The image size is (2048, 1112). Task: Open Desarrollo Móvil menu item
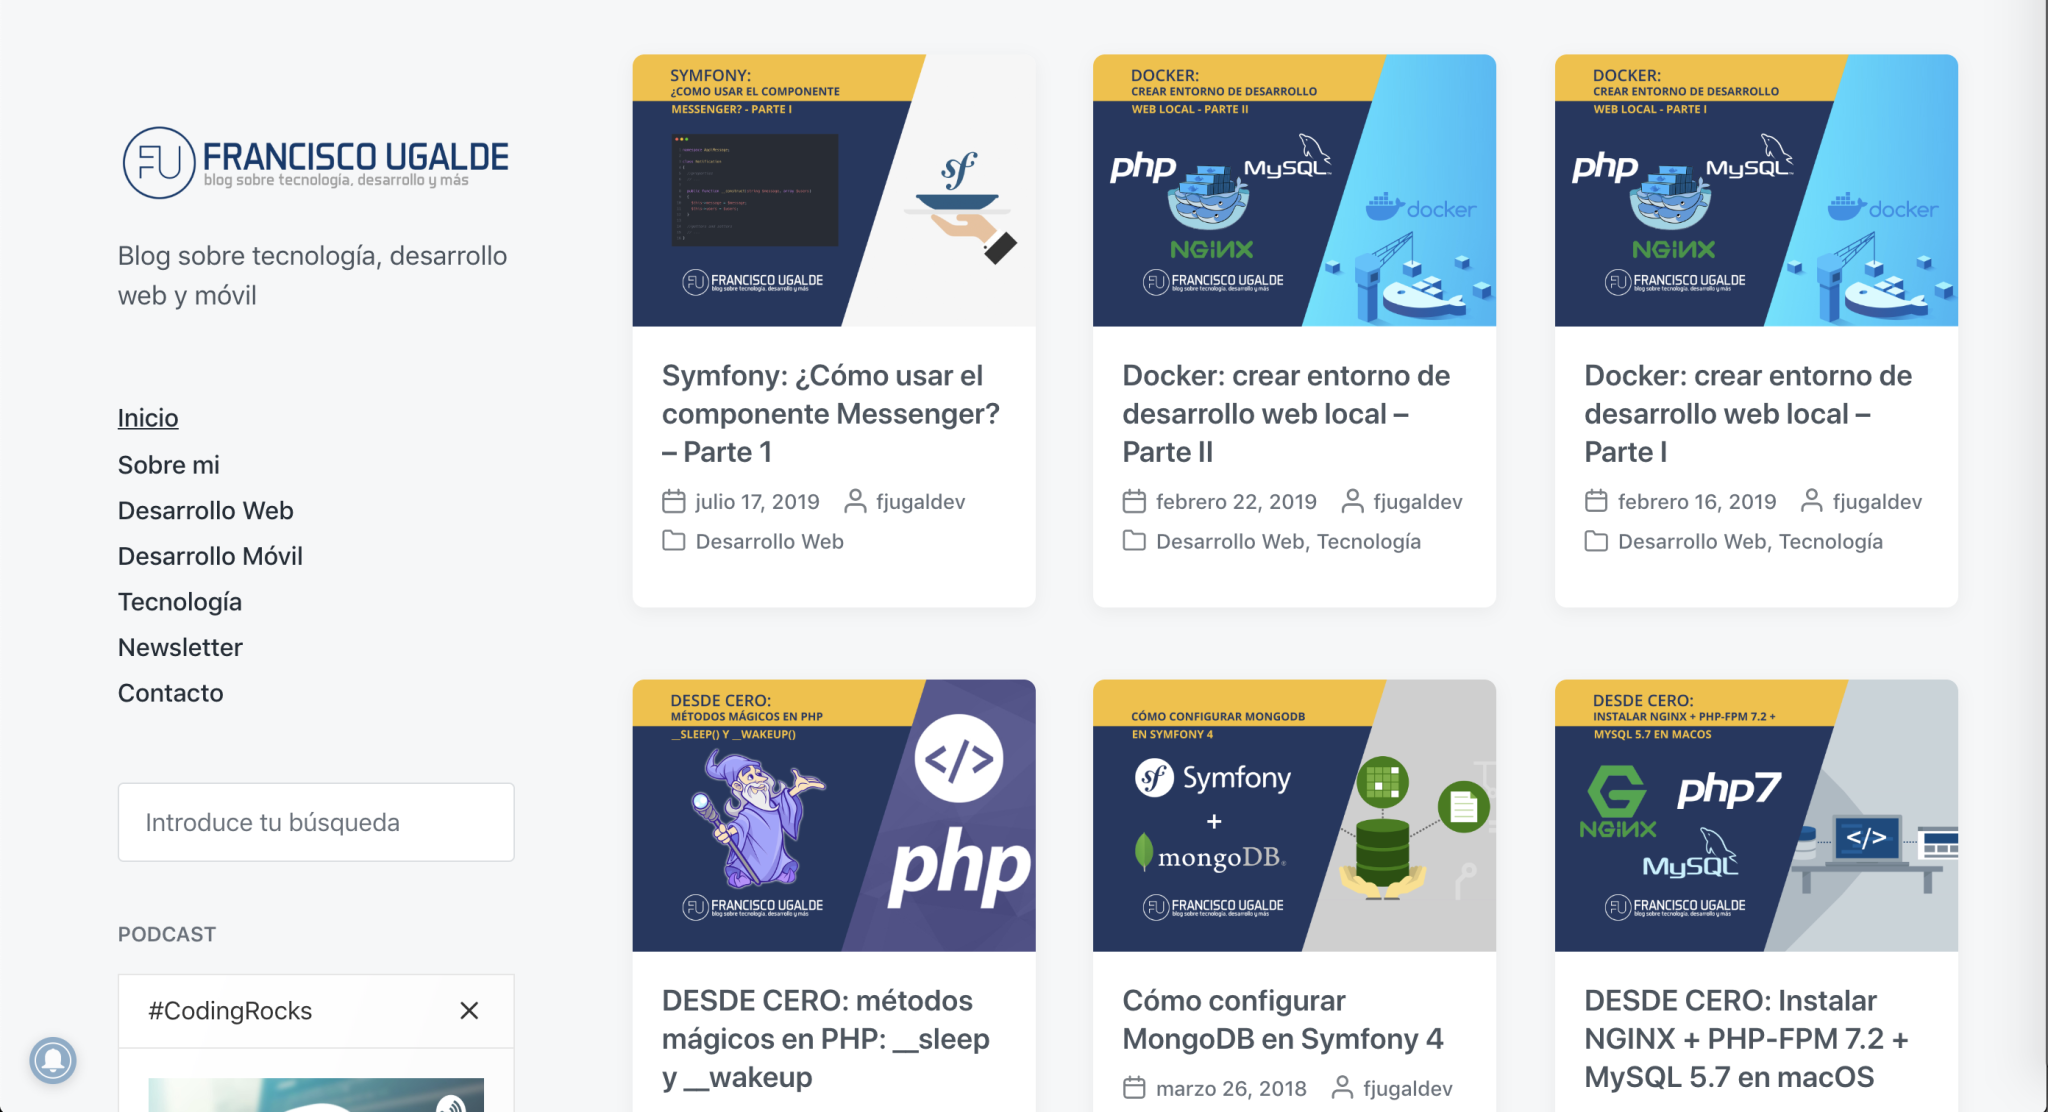210,556
